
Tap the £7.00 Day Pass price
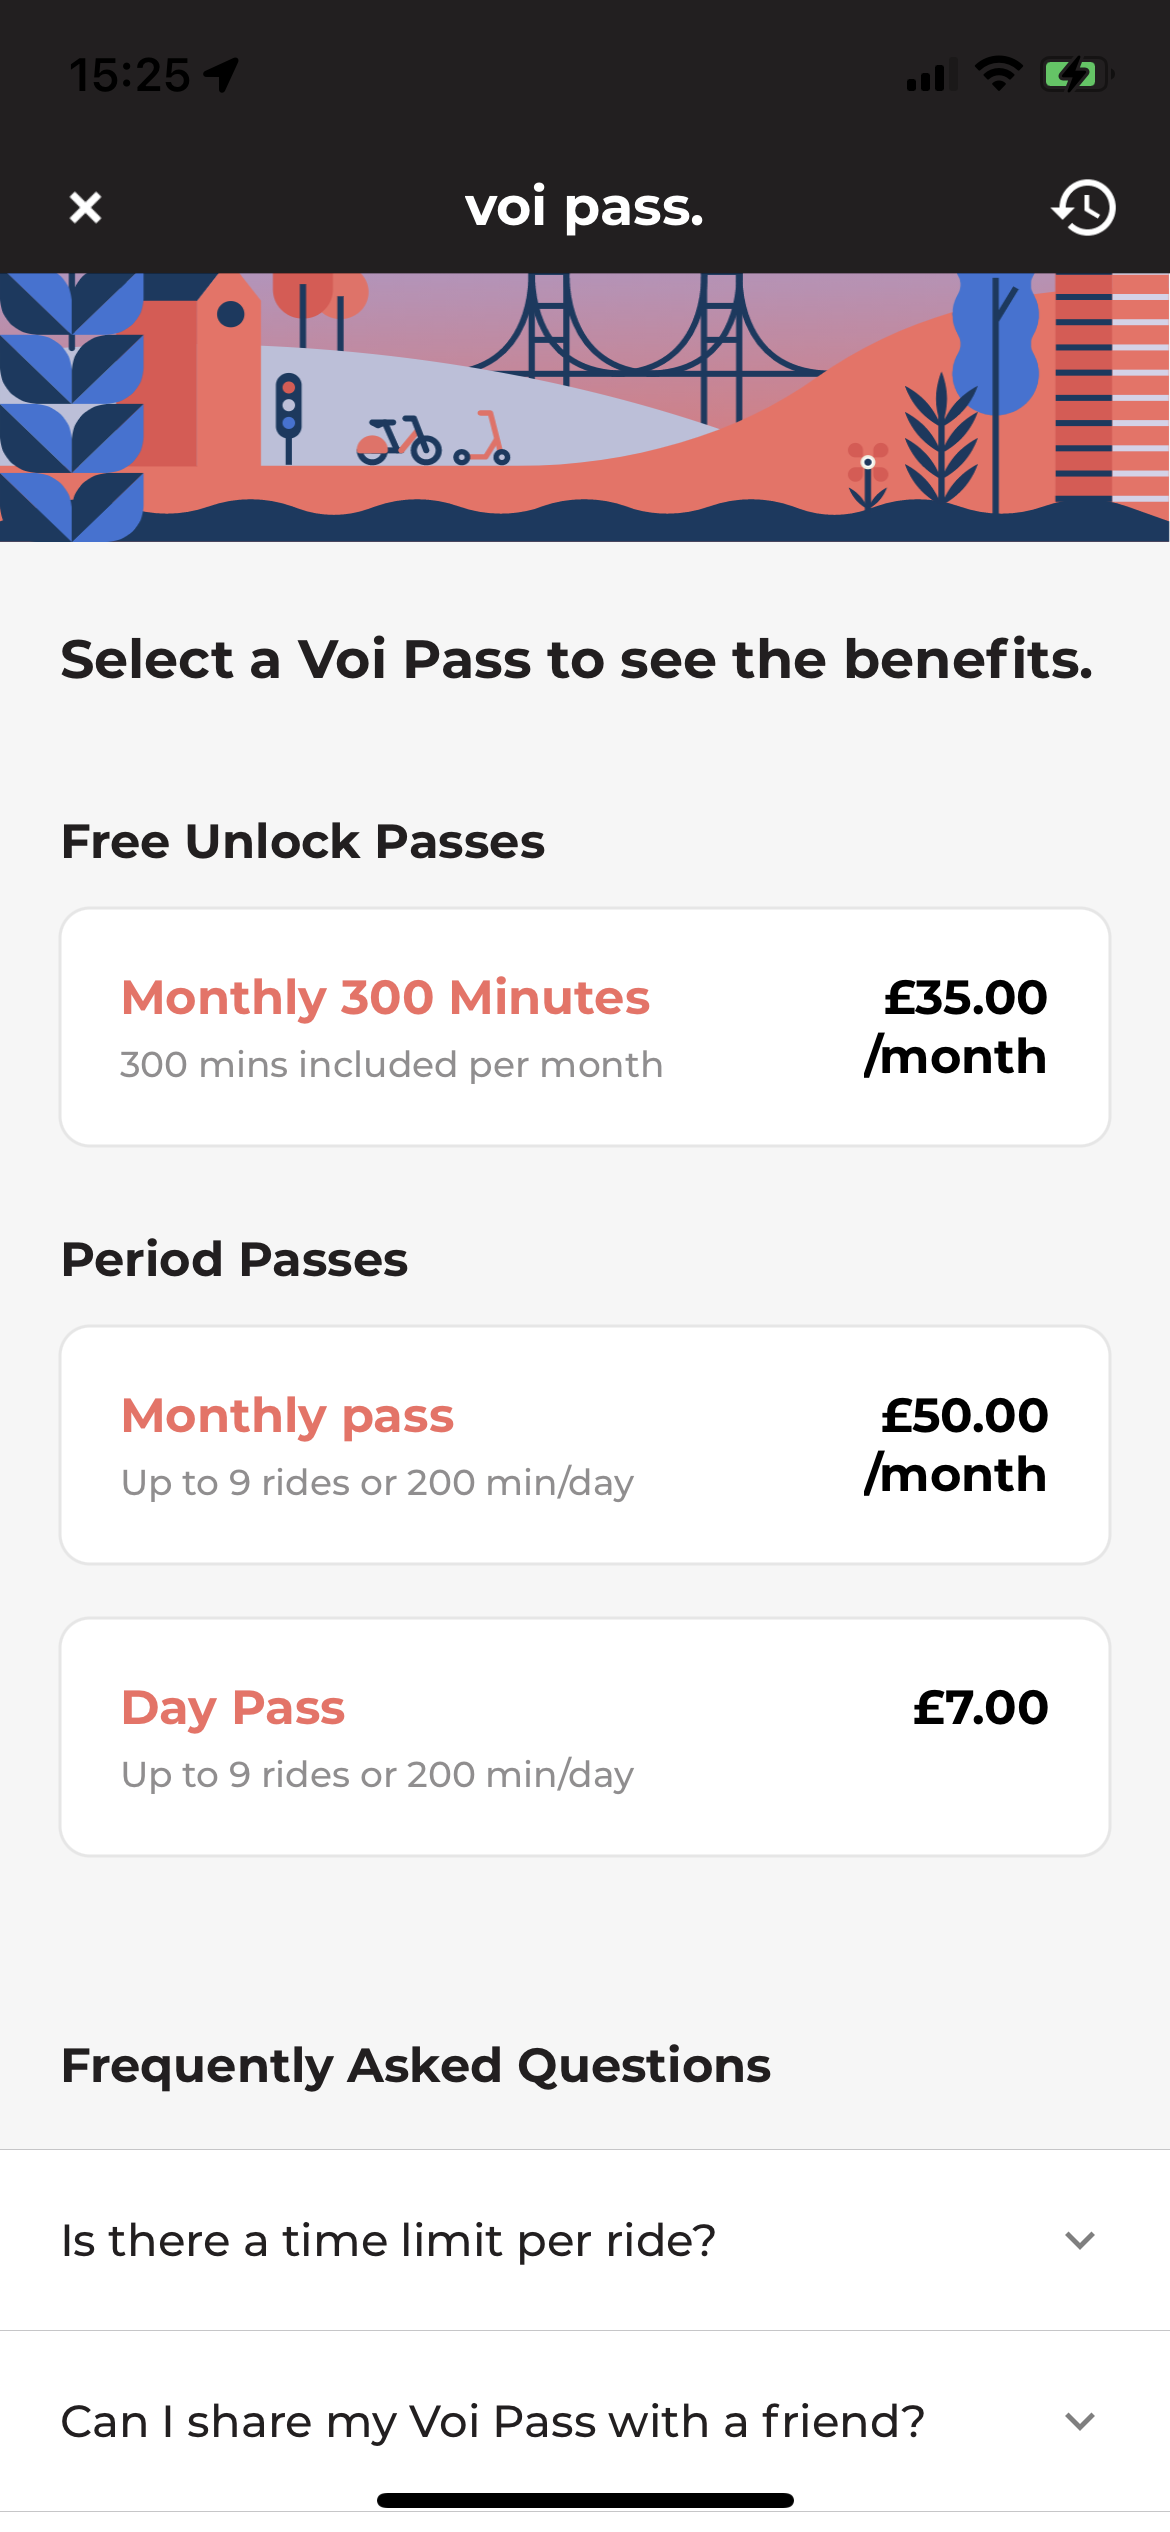(980, 1707)
